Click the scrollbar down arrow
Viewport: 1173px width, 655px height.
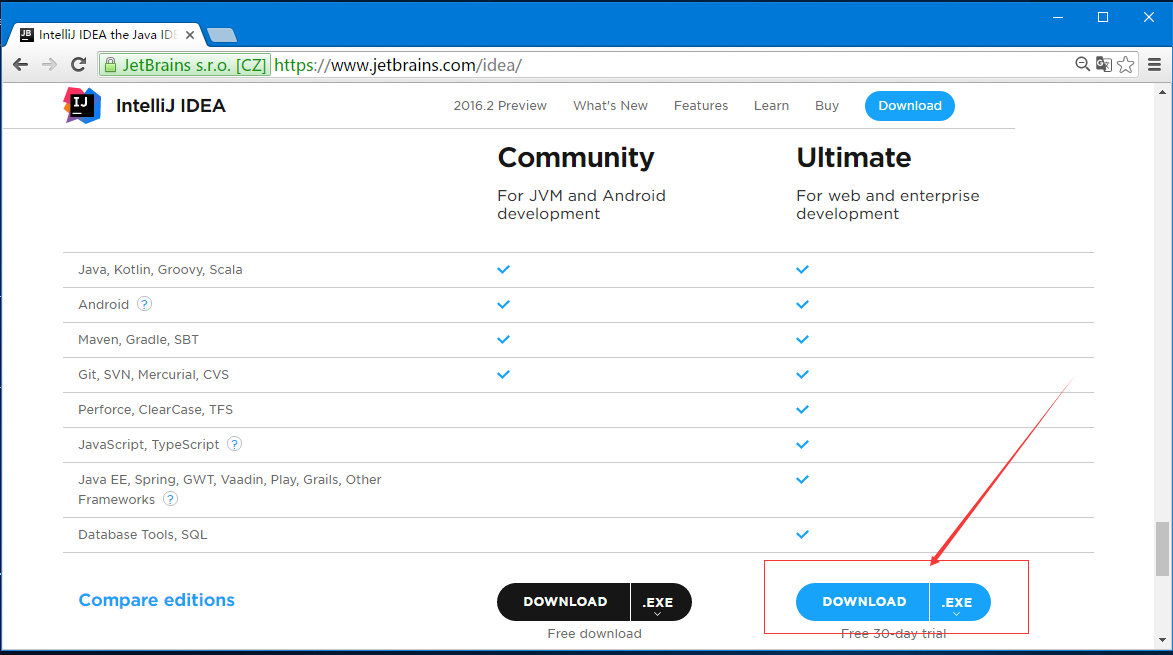[1162, 639]
